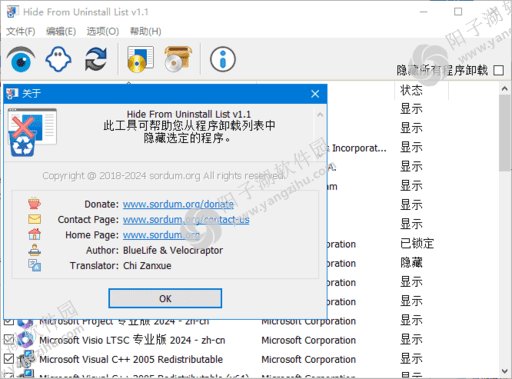512x379 pixels.
Task: Click the teacup donate icon
Action: (x=34, y=203)
